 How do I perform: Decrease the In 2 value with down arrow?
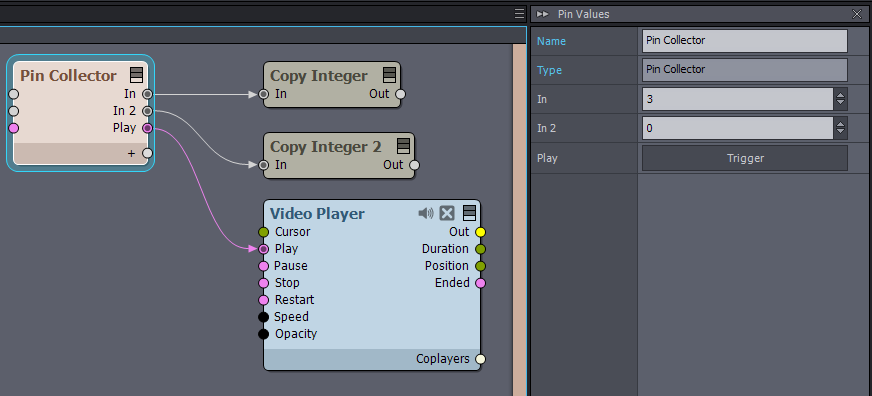840,132
